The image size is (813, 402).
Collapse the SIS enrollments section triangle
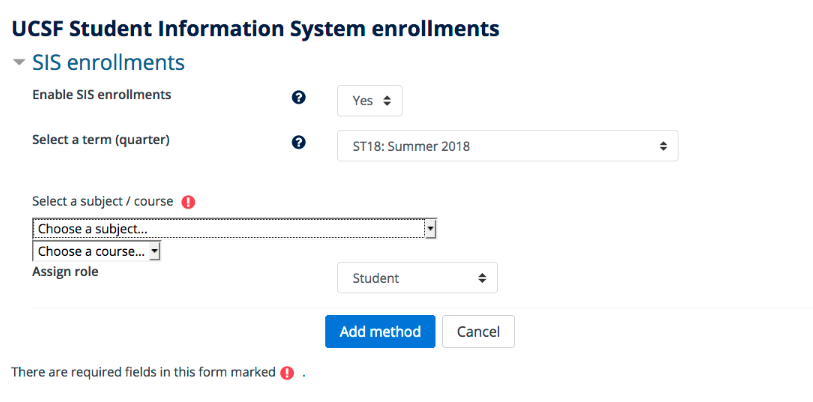coord(19,63)
